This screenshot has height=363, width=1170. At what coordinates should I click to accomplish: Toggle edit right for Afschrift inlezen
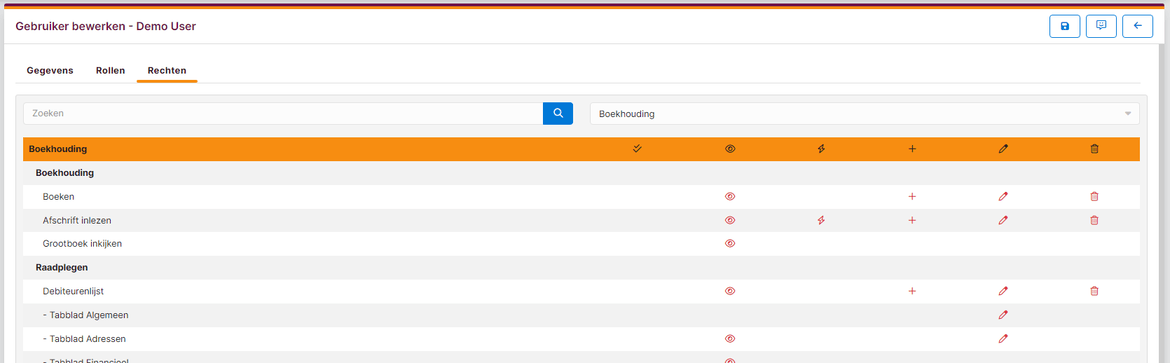click(x=1003, y=220)
